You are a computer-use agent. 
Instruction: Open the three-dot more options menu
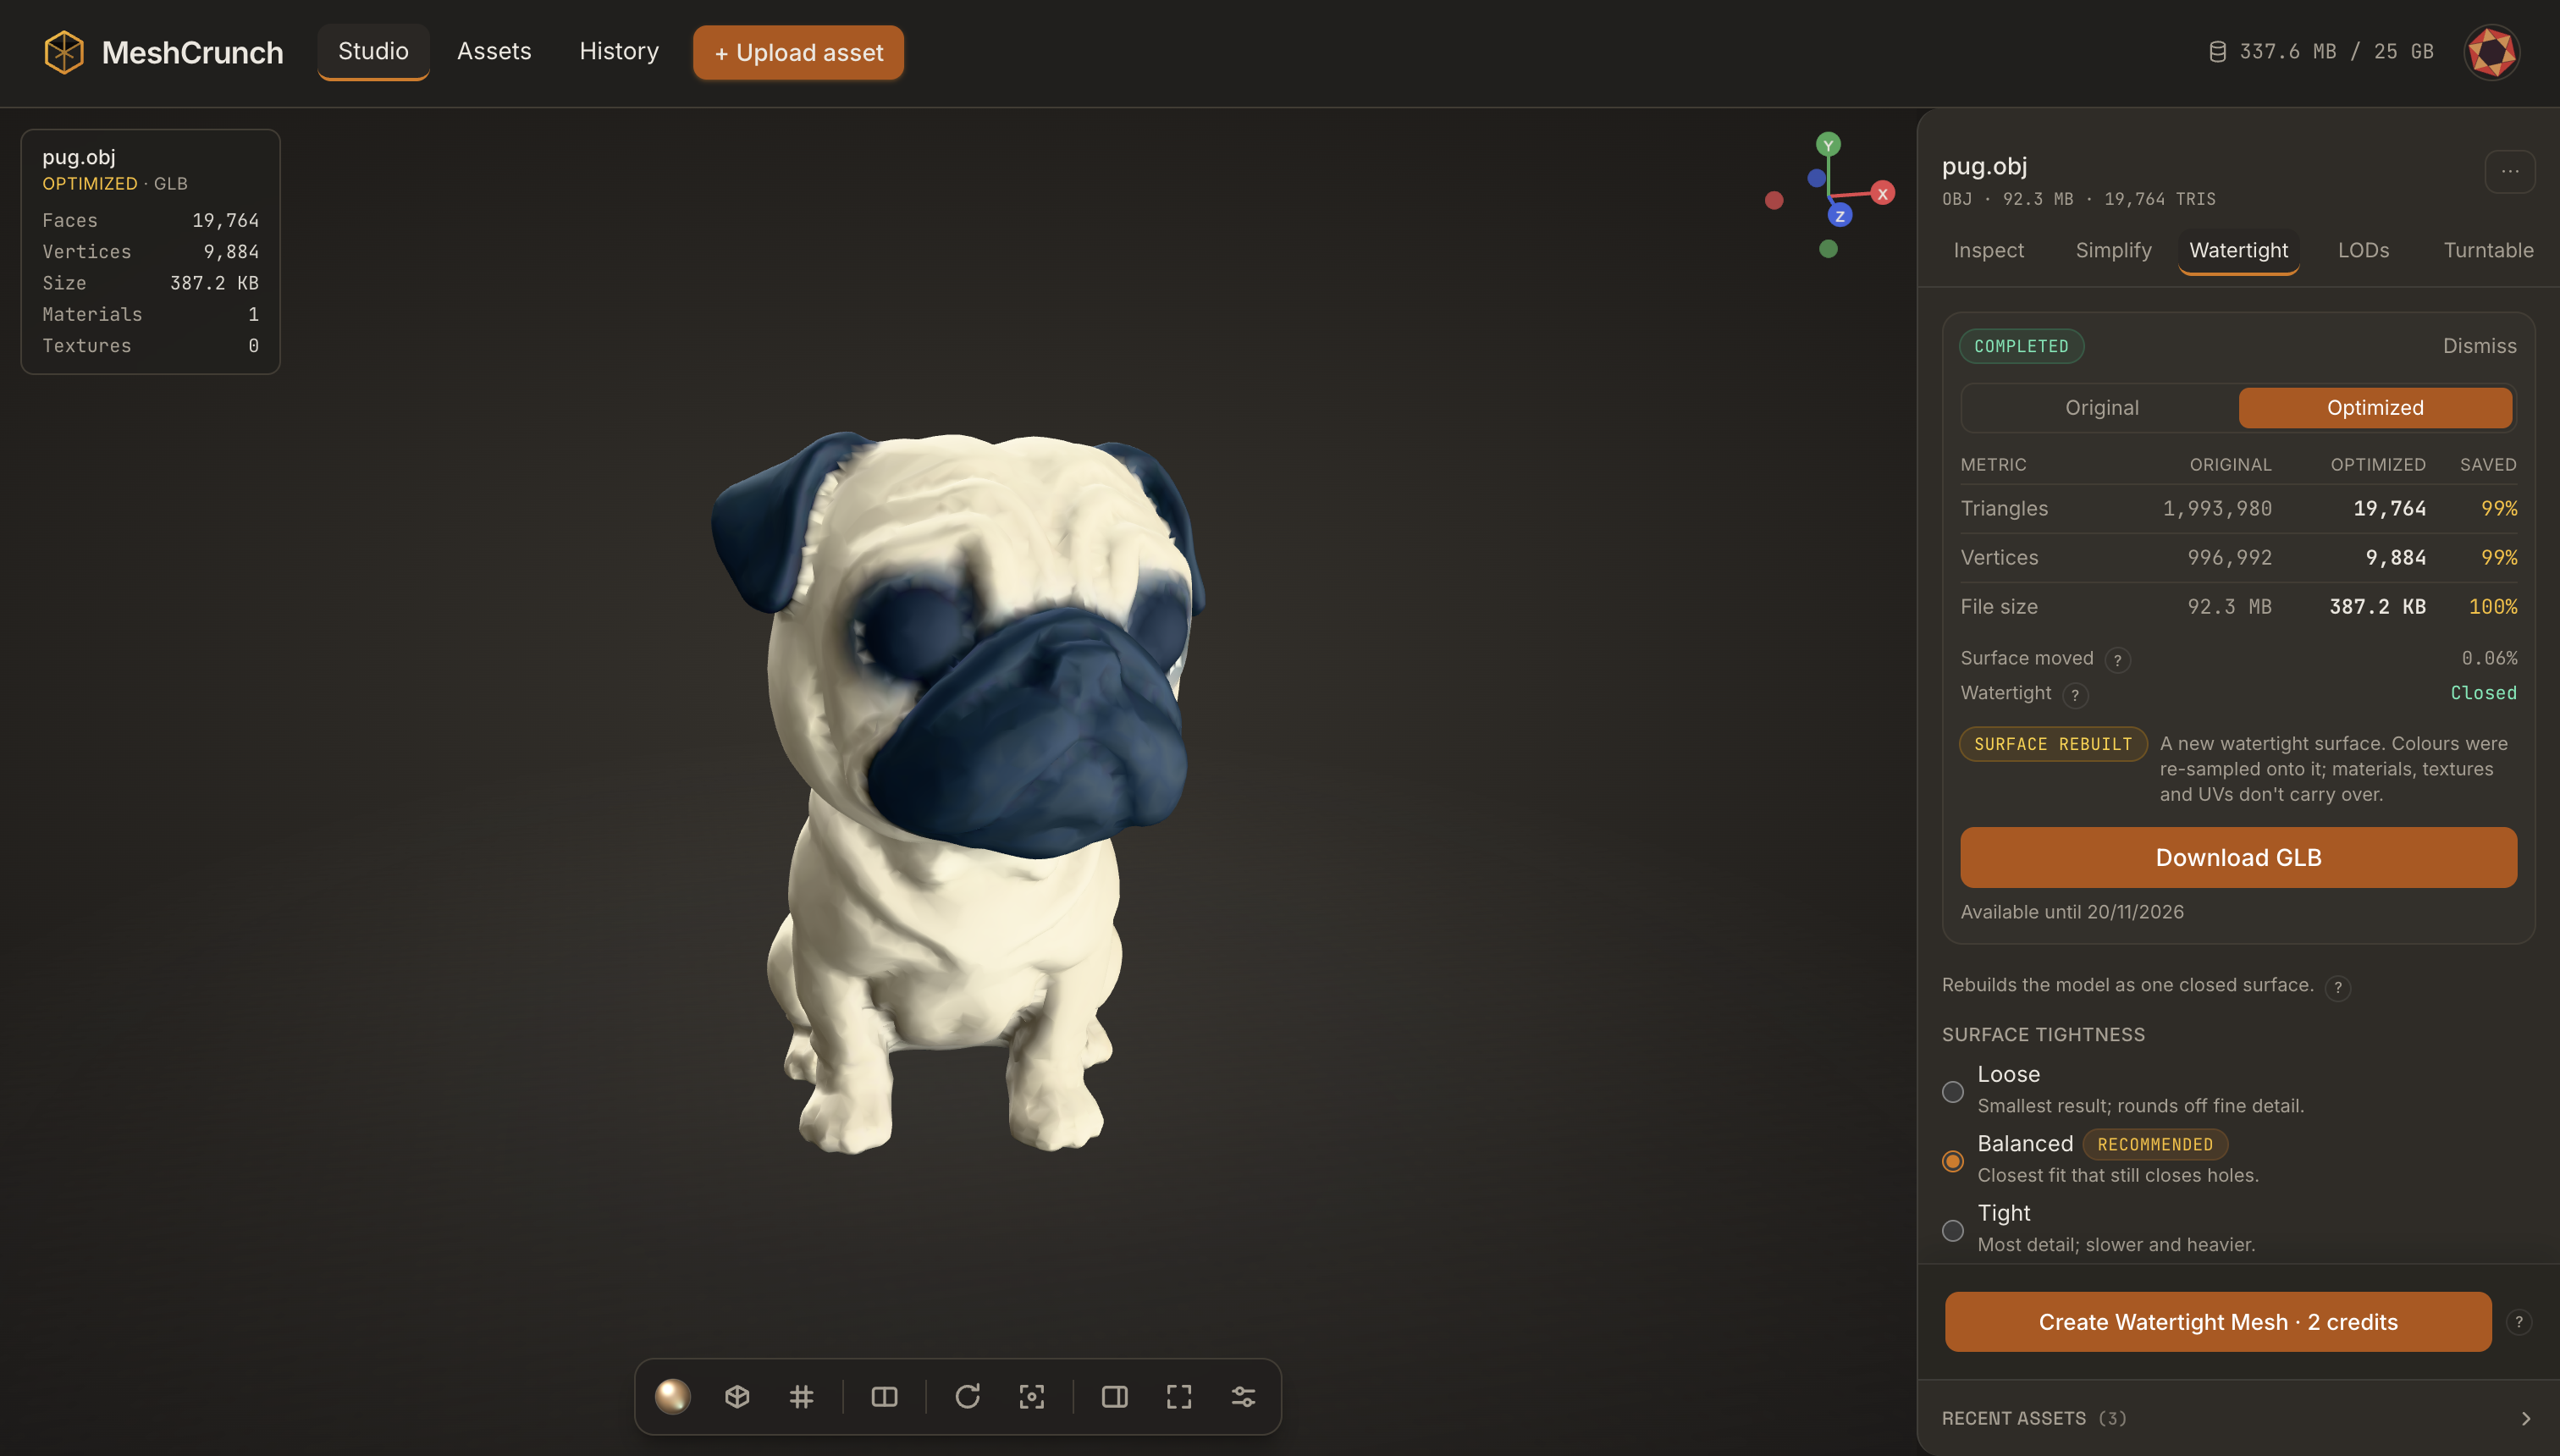click(2510, 171)
